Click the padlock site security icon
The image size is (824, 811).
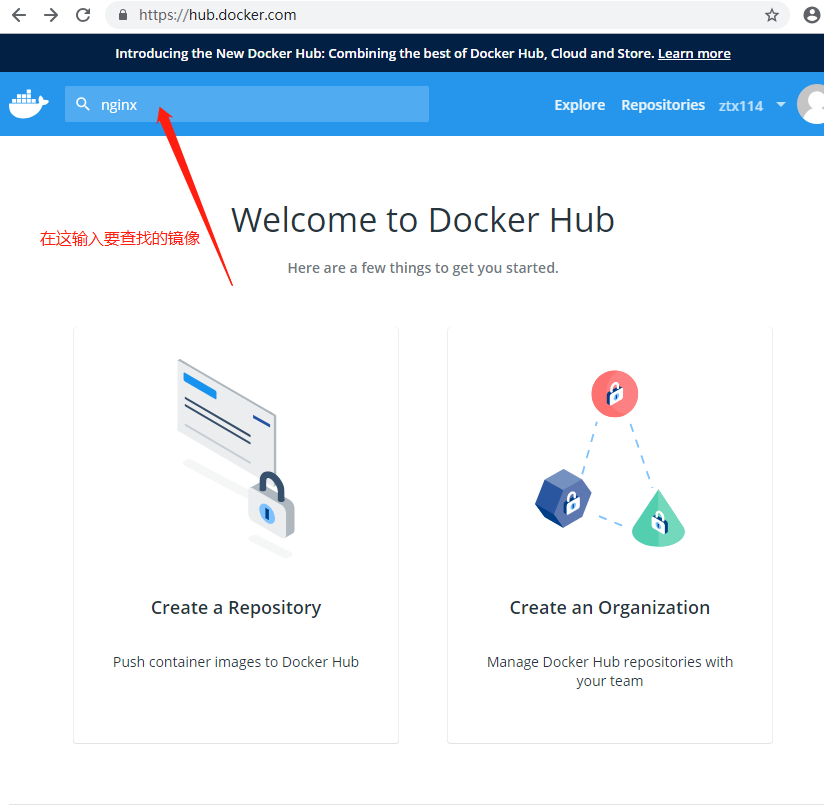pos(123,15)
